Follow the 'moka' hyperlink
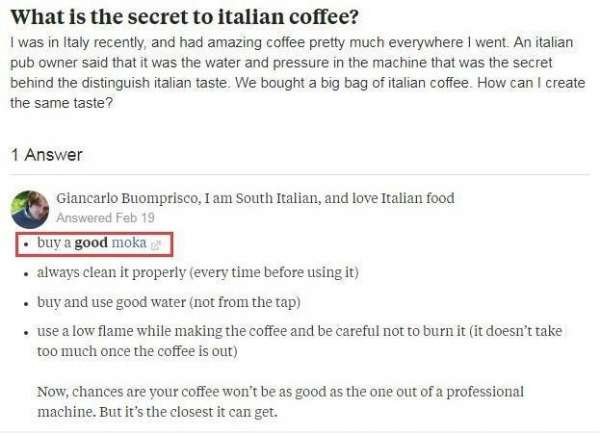The height and width of the screenshot is (433, 600). [129, 243]
